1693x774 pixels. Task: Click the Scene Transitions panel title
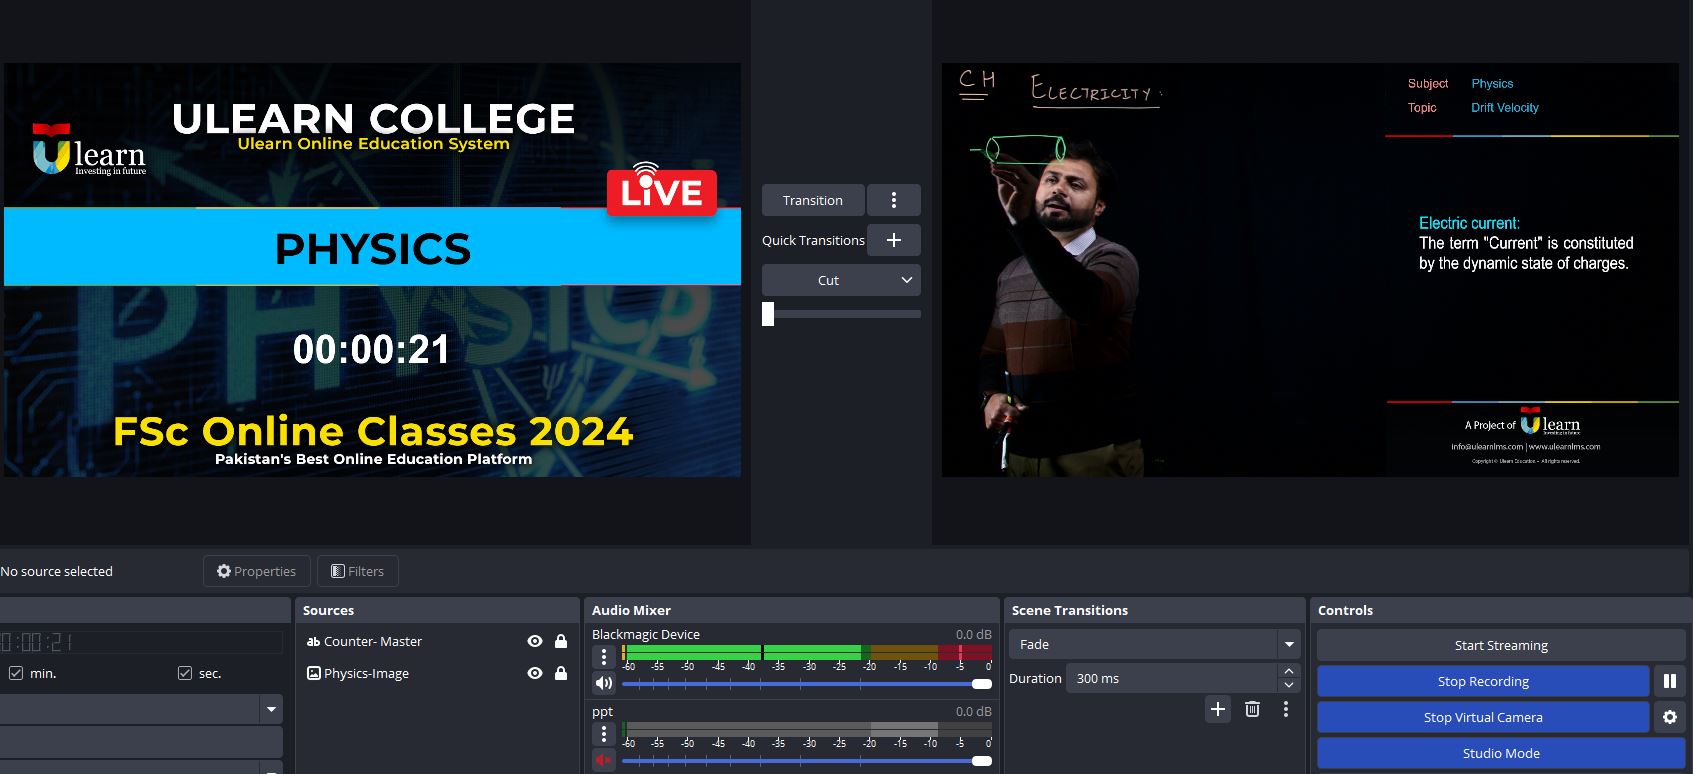(x=1069, y=610)
